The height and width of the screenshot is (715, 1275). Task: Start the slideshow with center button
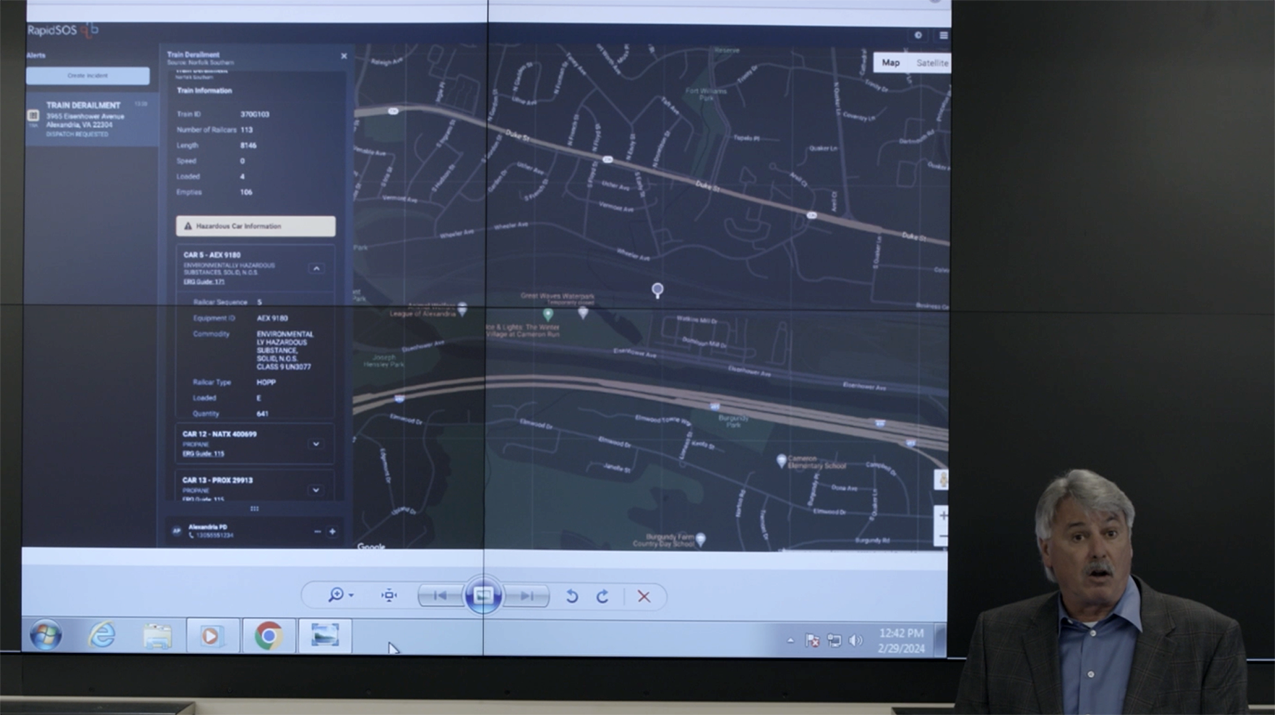point(483,596)
